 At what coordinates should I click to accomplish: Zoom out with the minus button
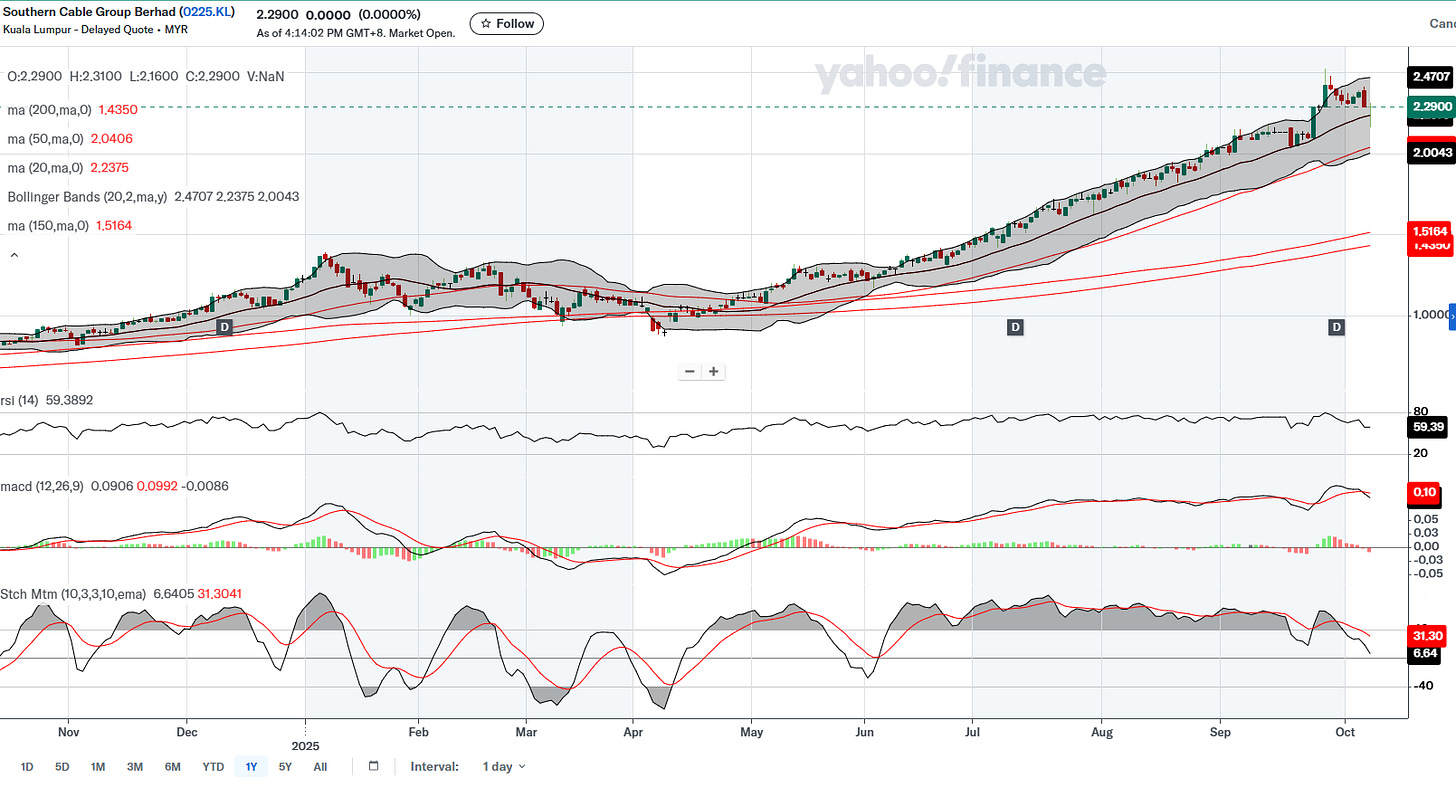[x=690, y=371]
